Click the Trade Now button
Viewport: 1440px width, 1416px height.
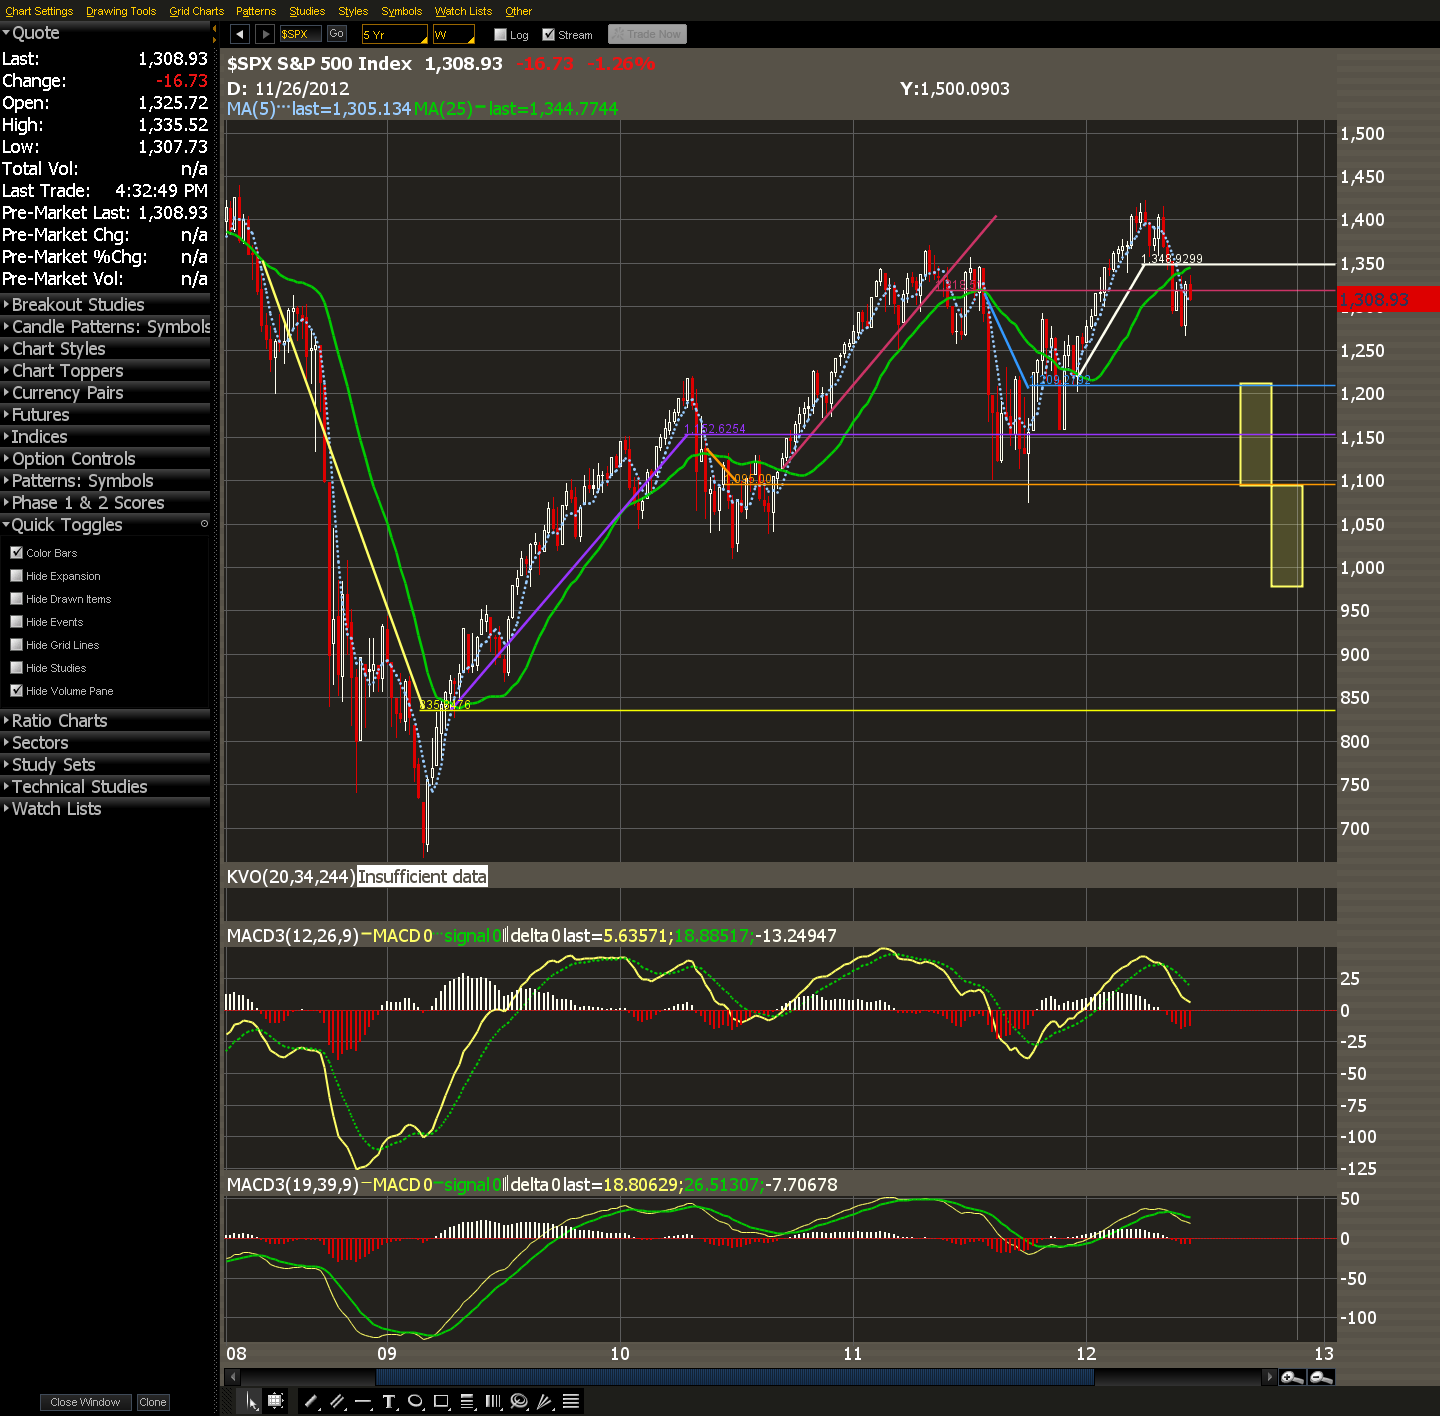click(x=647, y=34)
